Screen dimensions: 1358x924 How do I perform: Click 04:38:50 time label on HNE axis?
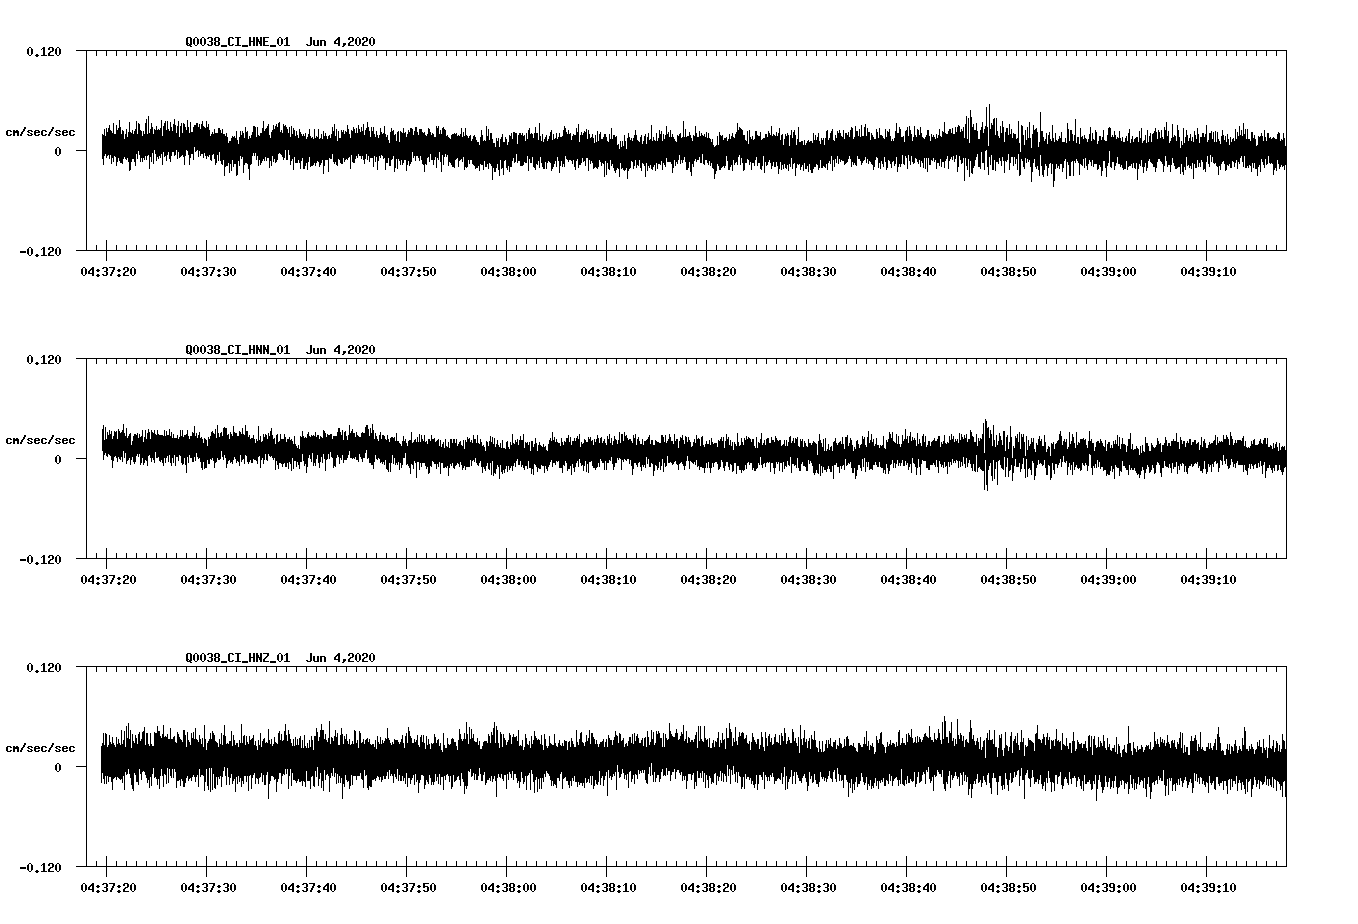[x=1008, y=271]
